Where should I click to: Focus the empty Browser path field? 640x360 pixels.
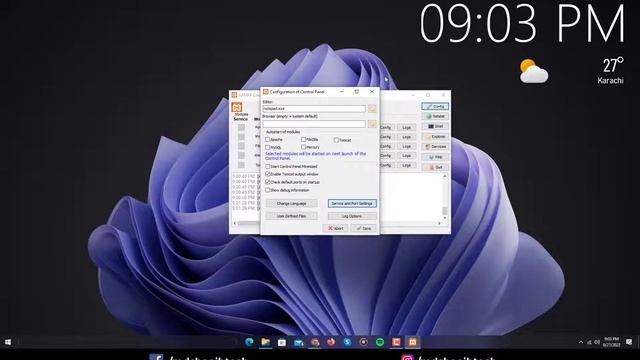tap(314, 124)
